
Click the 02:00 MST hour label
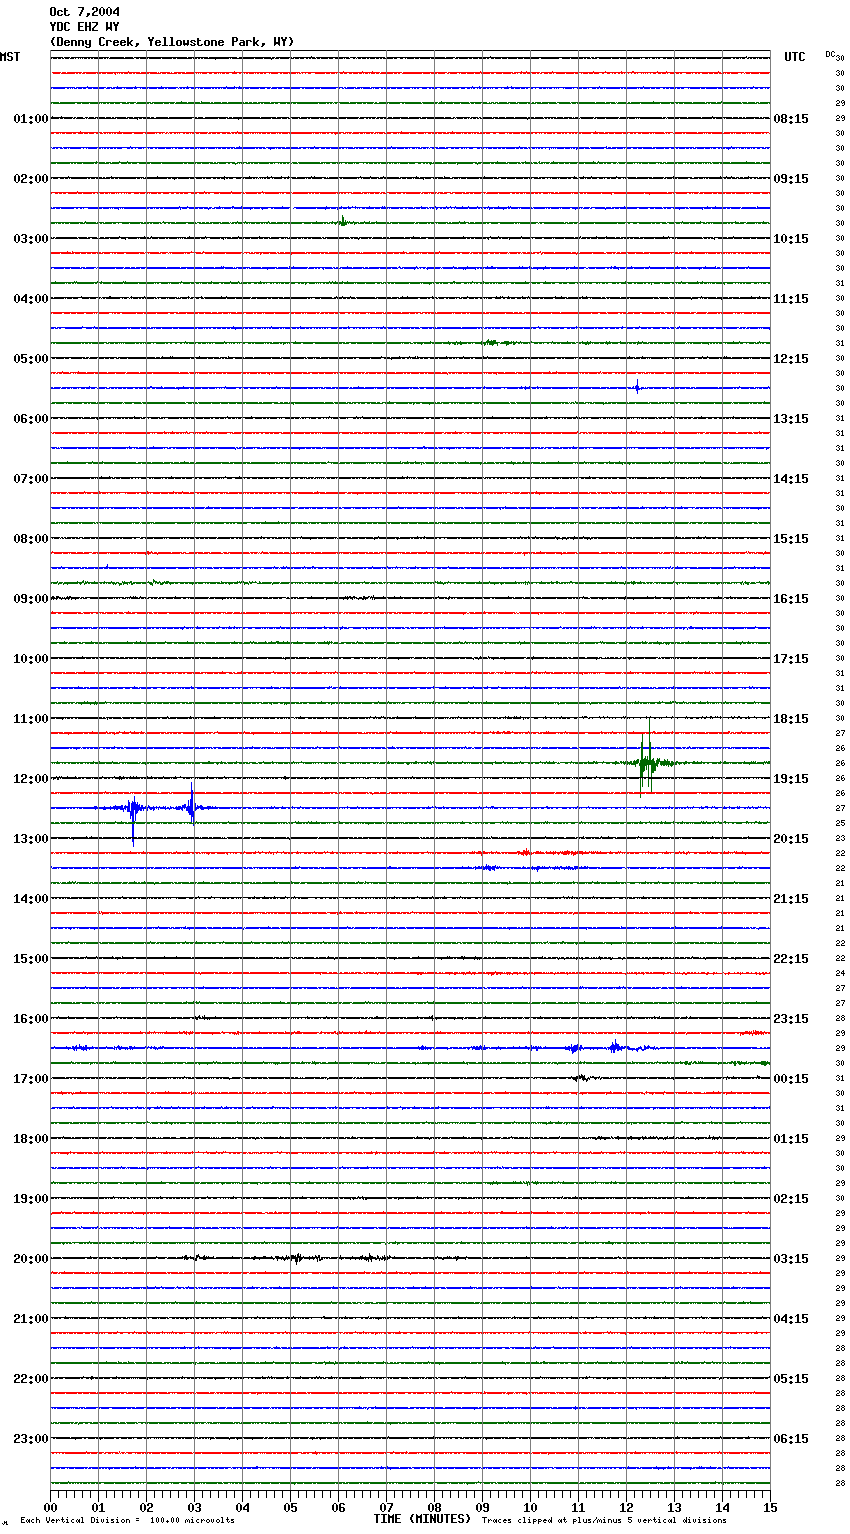(31, 179)
